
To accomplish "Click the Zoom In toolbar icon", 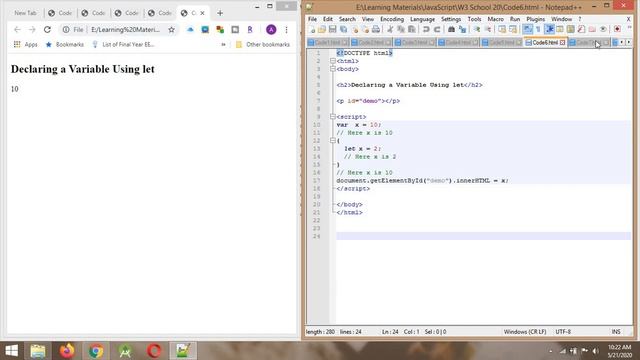I will [477, 29].
